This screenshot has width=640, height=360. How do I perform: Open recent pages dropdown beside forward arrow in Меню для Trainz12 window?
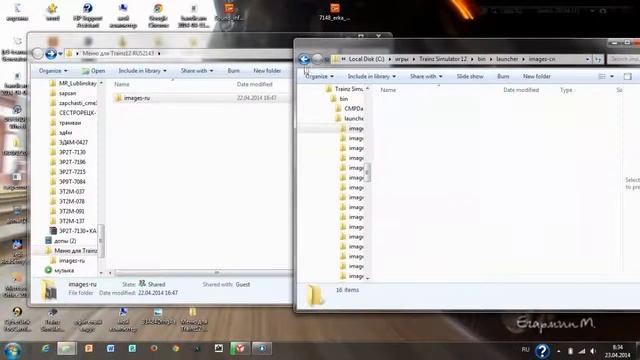point(60,53)
